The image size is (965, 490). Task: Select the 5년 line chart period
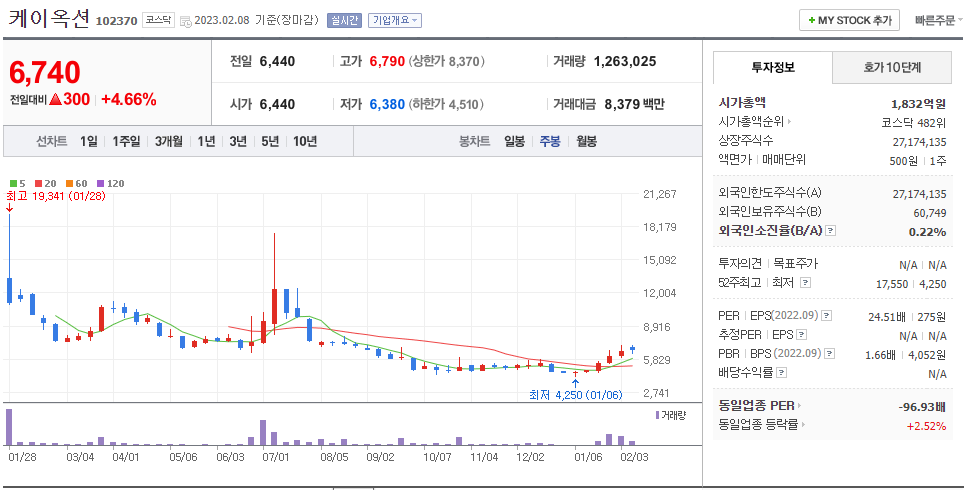point(270,142)
